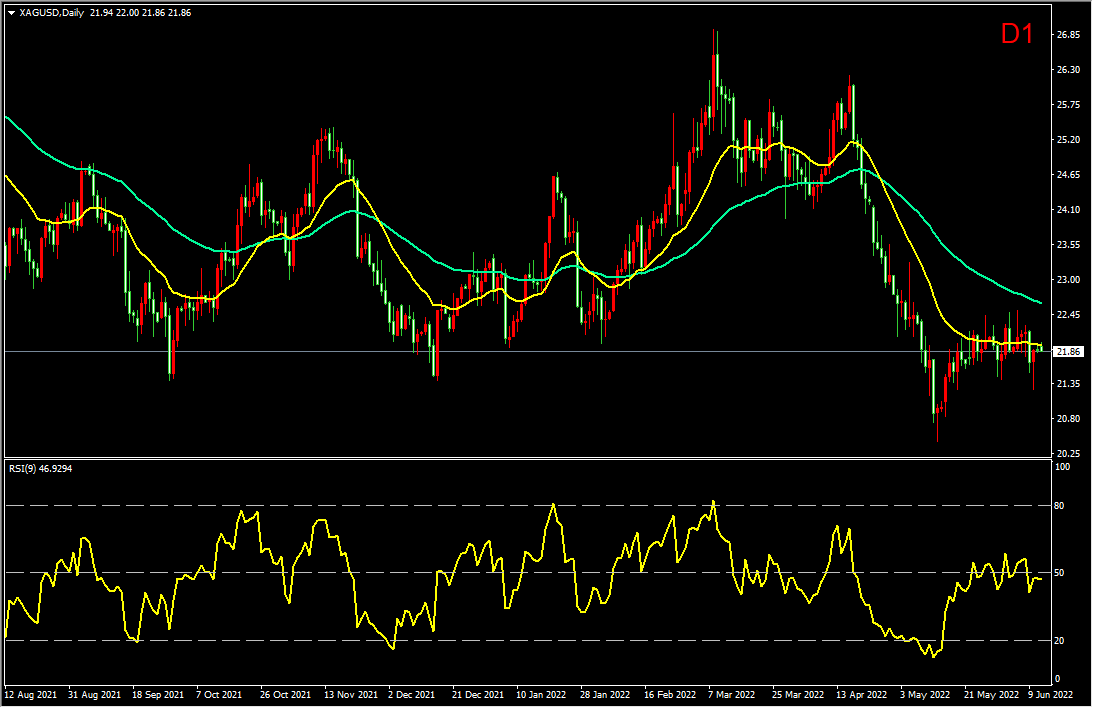The image size is (1093, 708).
Task: Click the 9 Jun 2022 date label
Action: pyautogui.click(x=1050, y=695)
